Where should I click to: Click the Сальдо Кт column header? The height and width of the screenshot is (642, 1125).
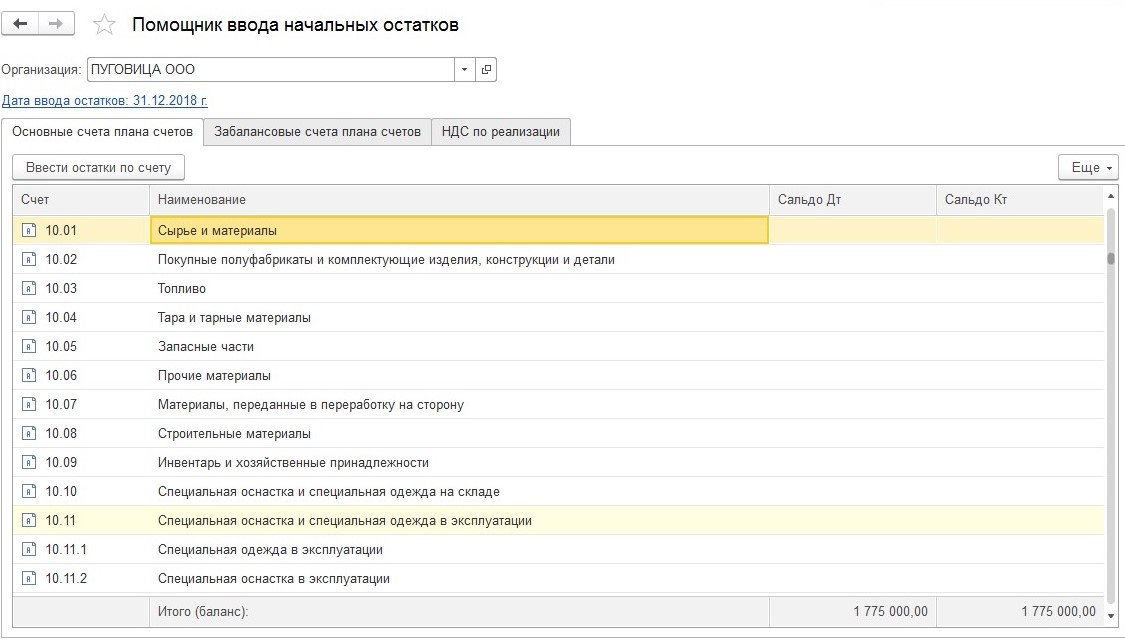(1018, 199)
